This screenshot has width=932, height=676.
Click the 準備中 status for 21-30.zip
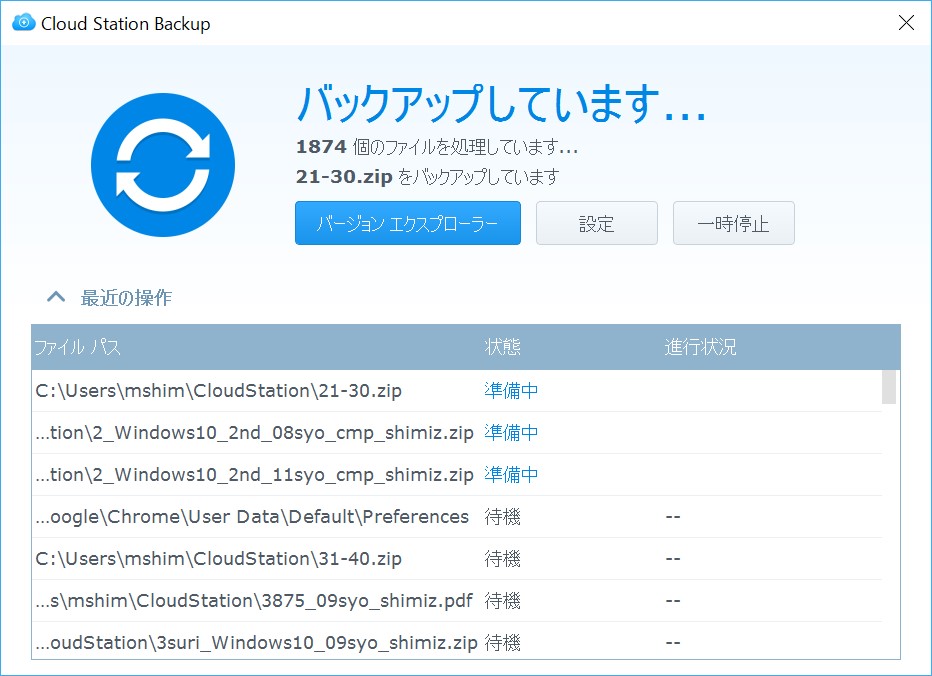(510, 390)
